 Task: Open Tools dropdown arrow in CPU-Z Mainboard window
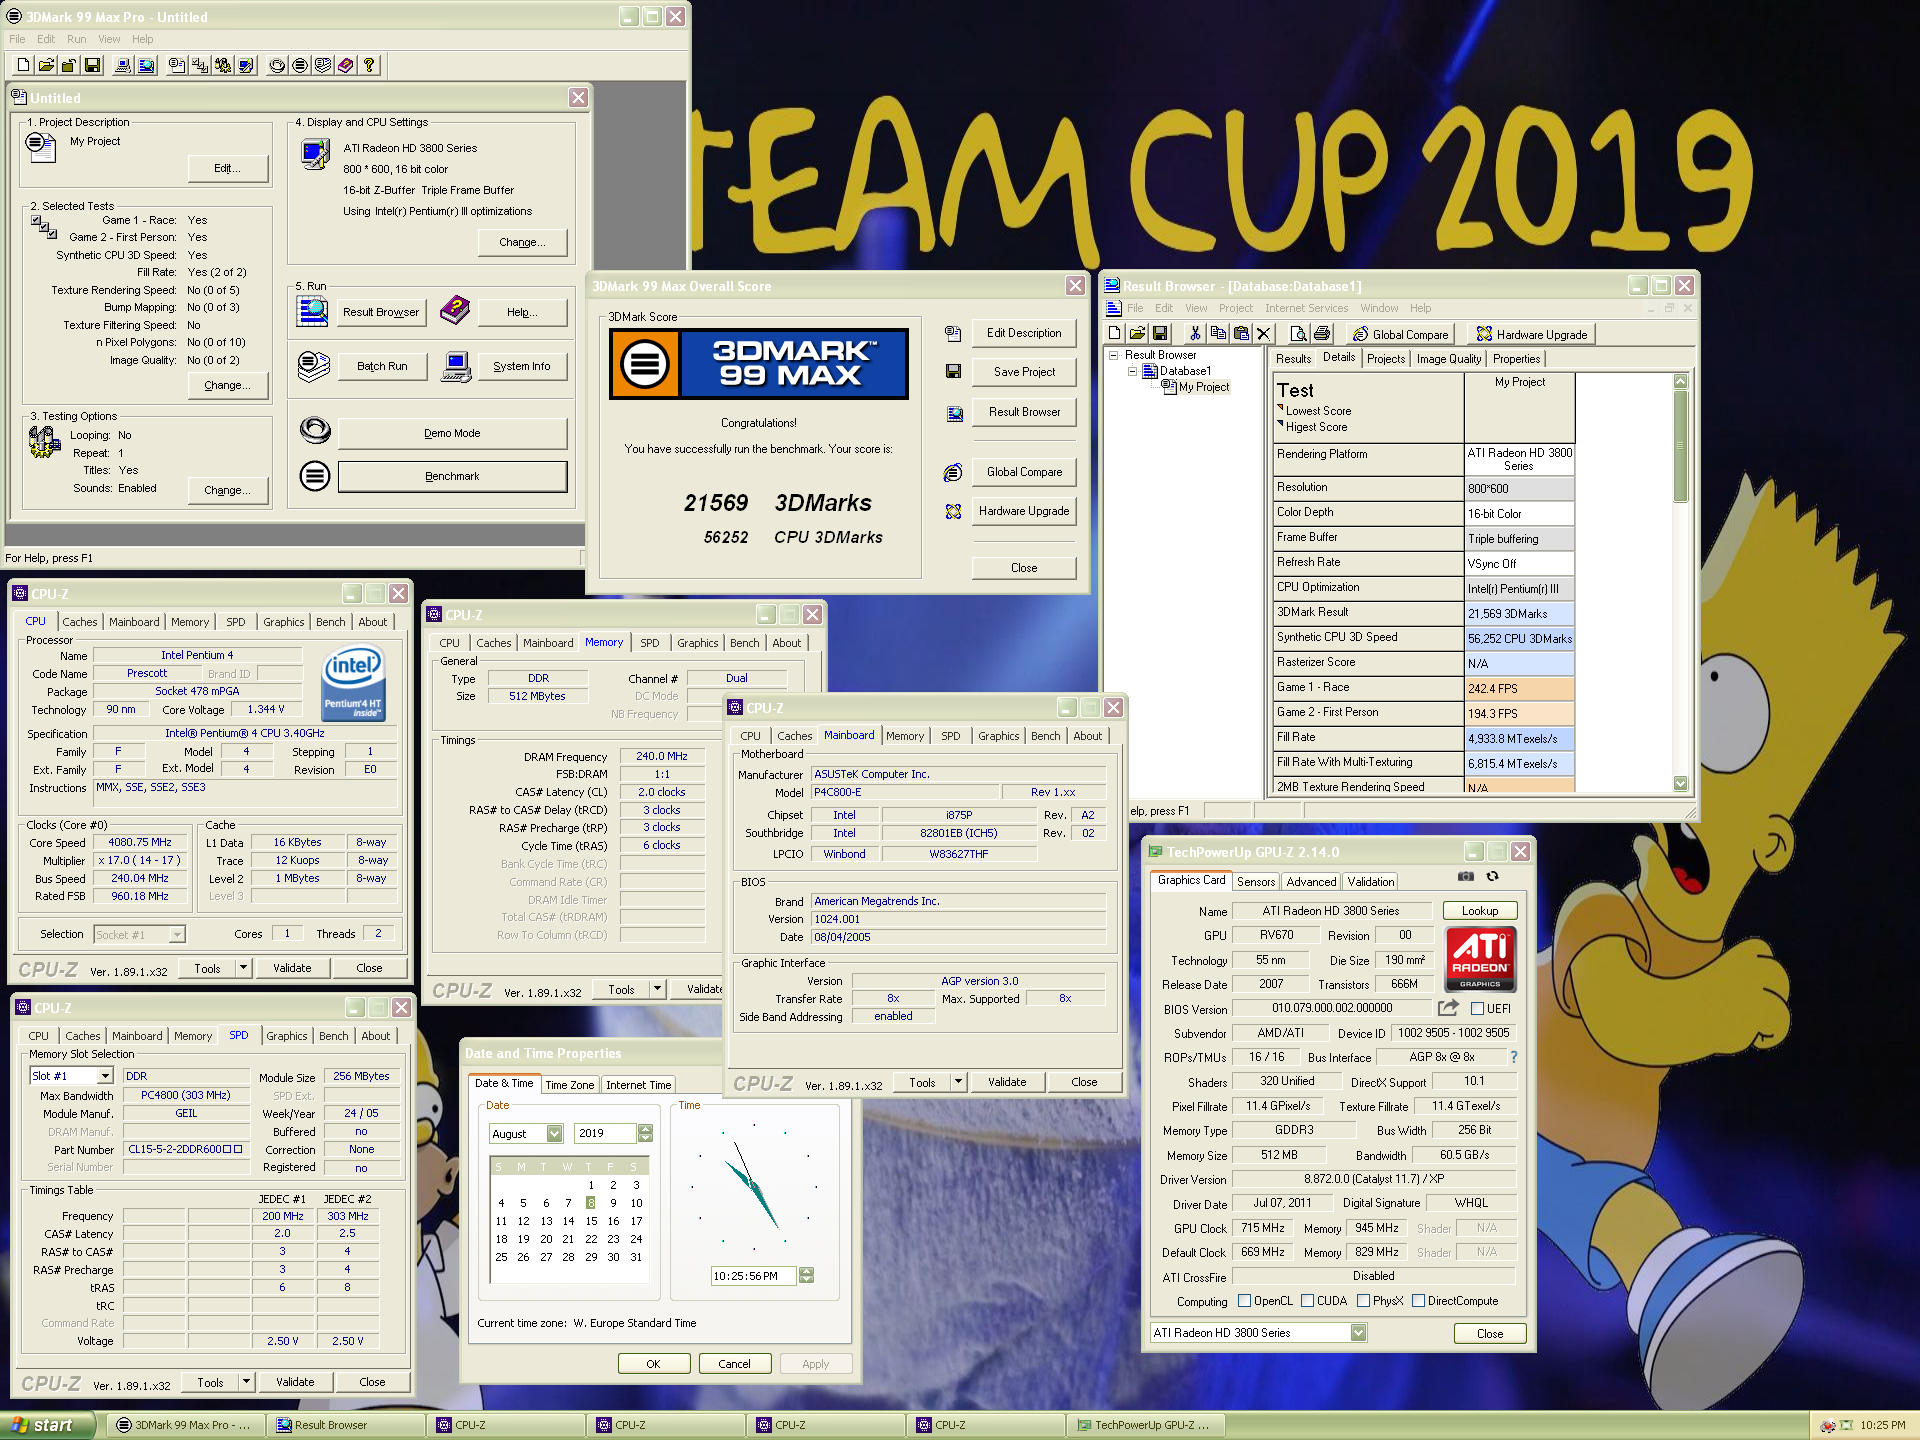(958, 1082)
